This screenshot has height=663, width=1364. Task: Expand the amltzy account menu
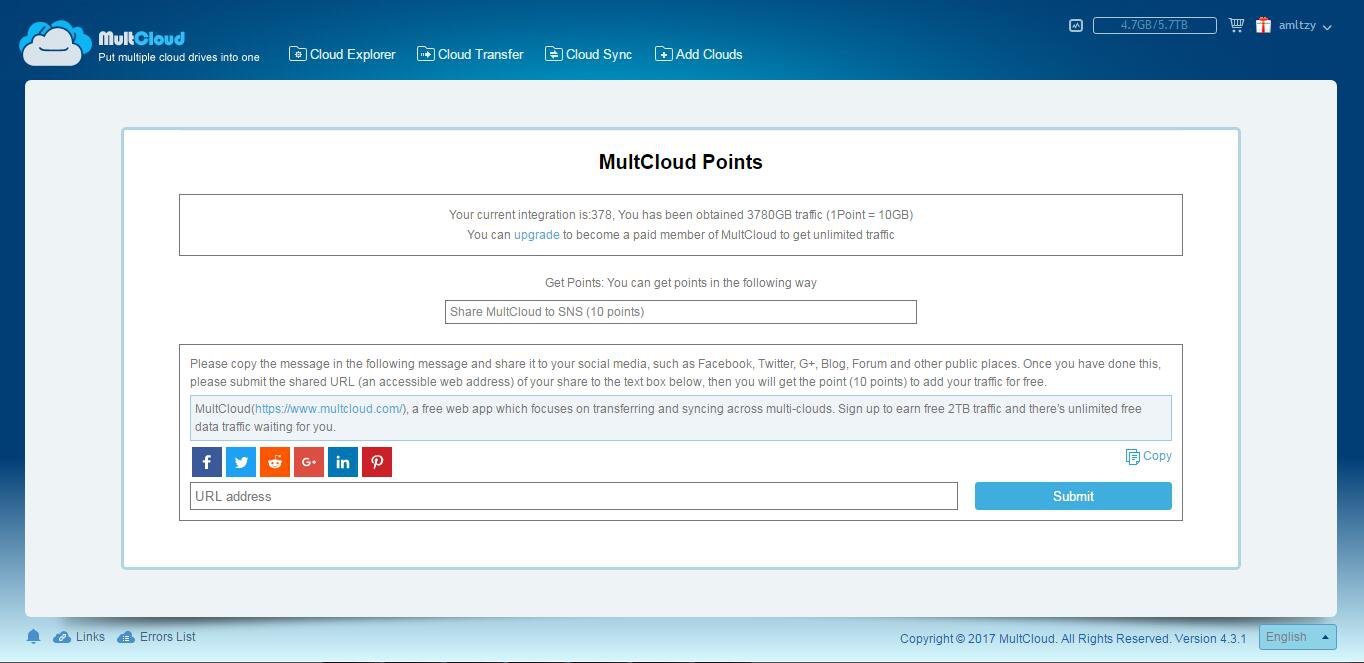1305,26
